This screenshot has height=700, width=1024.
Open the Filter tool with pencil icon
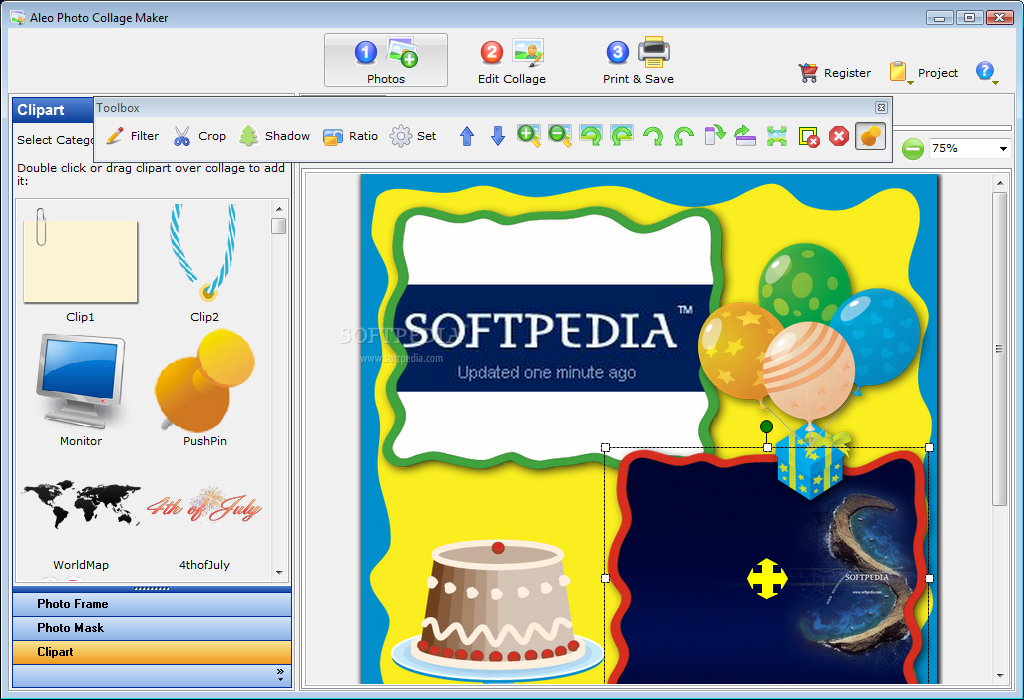133,136
